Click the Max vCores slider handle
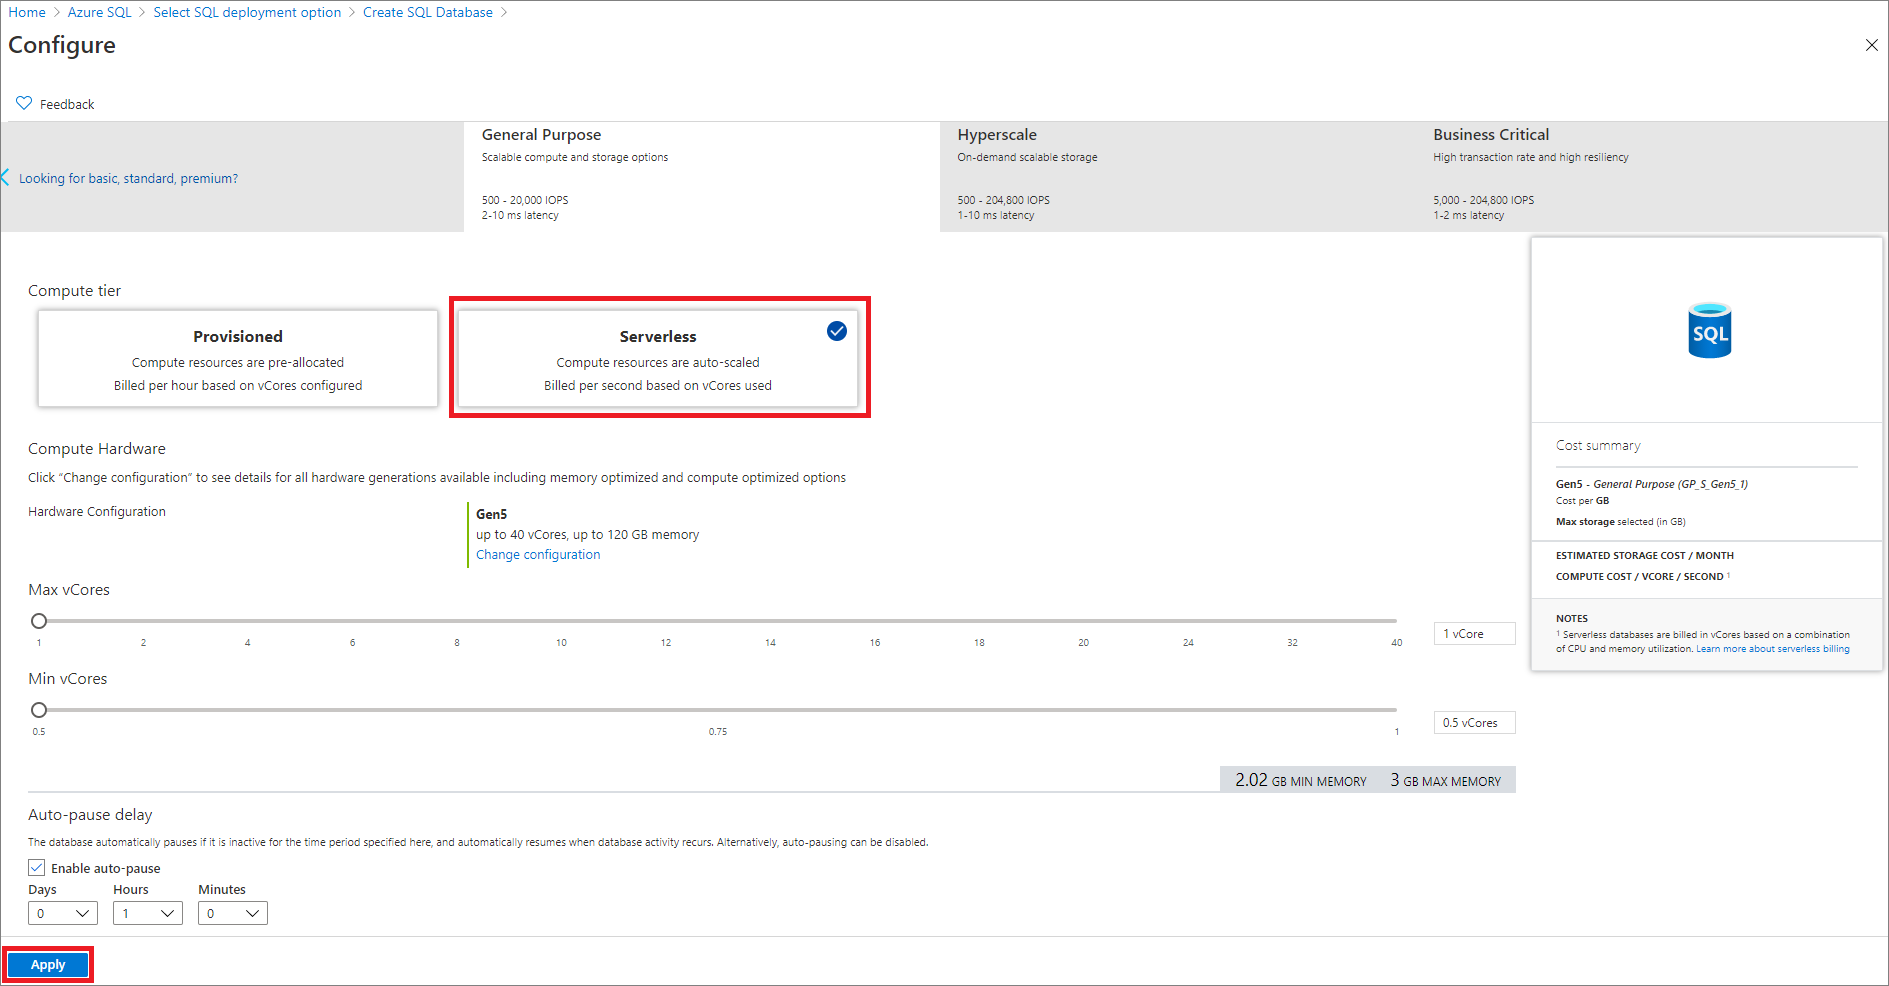Screen dimensions: 1889x986 (39, 620)
